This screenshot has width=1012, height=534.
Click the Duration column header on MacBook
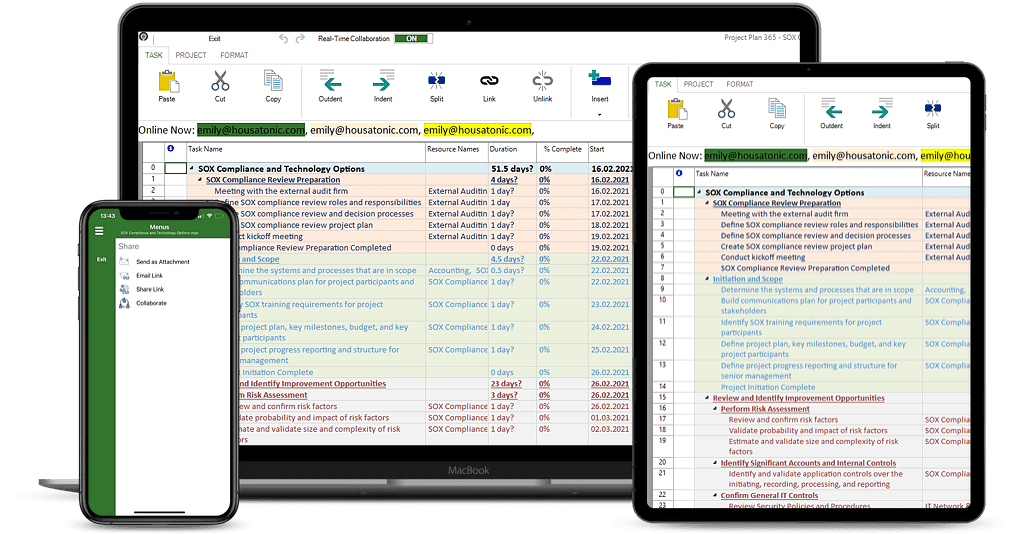(x=503, y=149)
